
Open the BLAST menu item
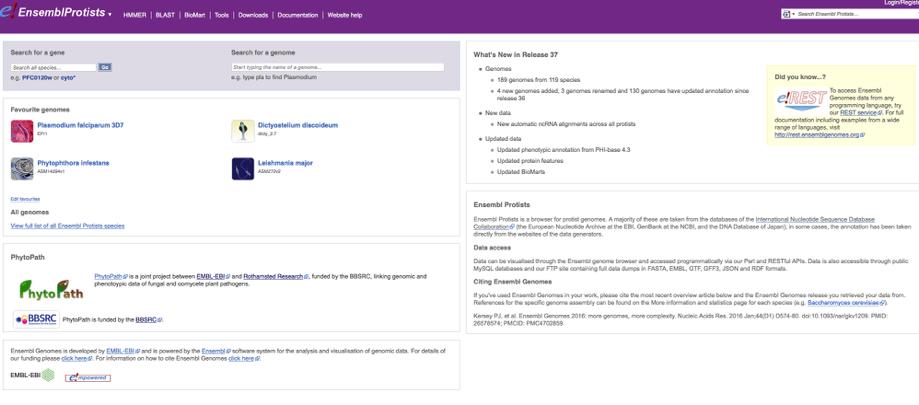[x=165, y=15]
